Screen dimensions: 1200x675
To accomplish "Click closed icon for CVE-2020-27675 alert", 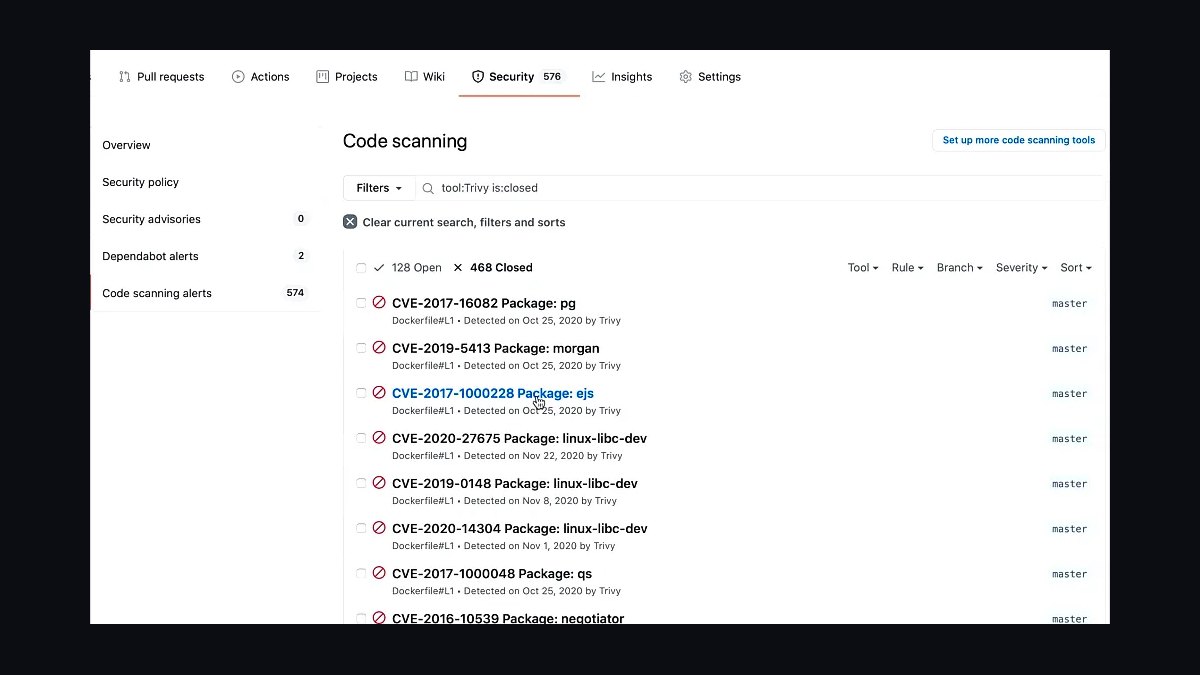I will tap(379, 438).
